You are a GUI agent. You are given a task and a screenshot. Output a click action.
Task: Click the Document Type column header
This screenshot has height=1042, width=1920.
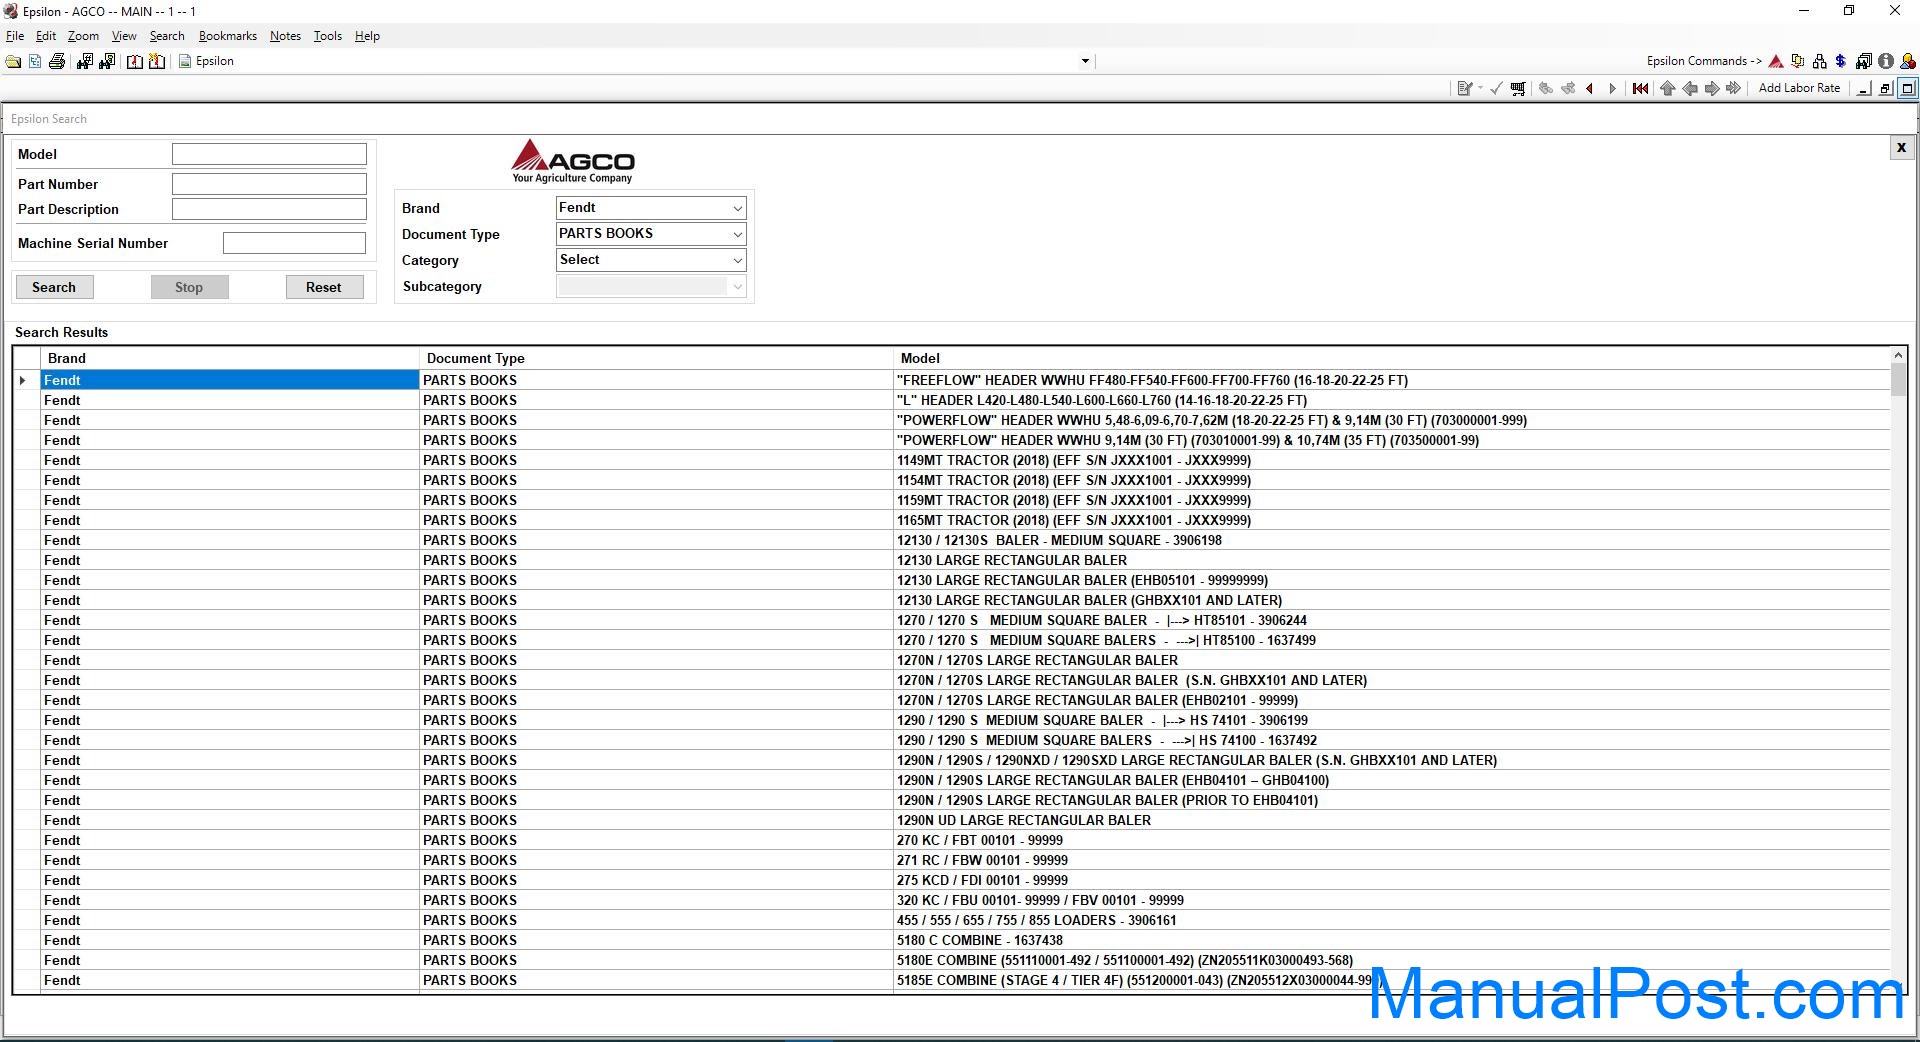(x=656, y=358)
